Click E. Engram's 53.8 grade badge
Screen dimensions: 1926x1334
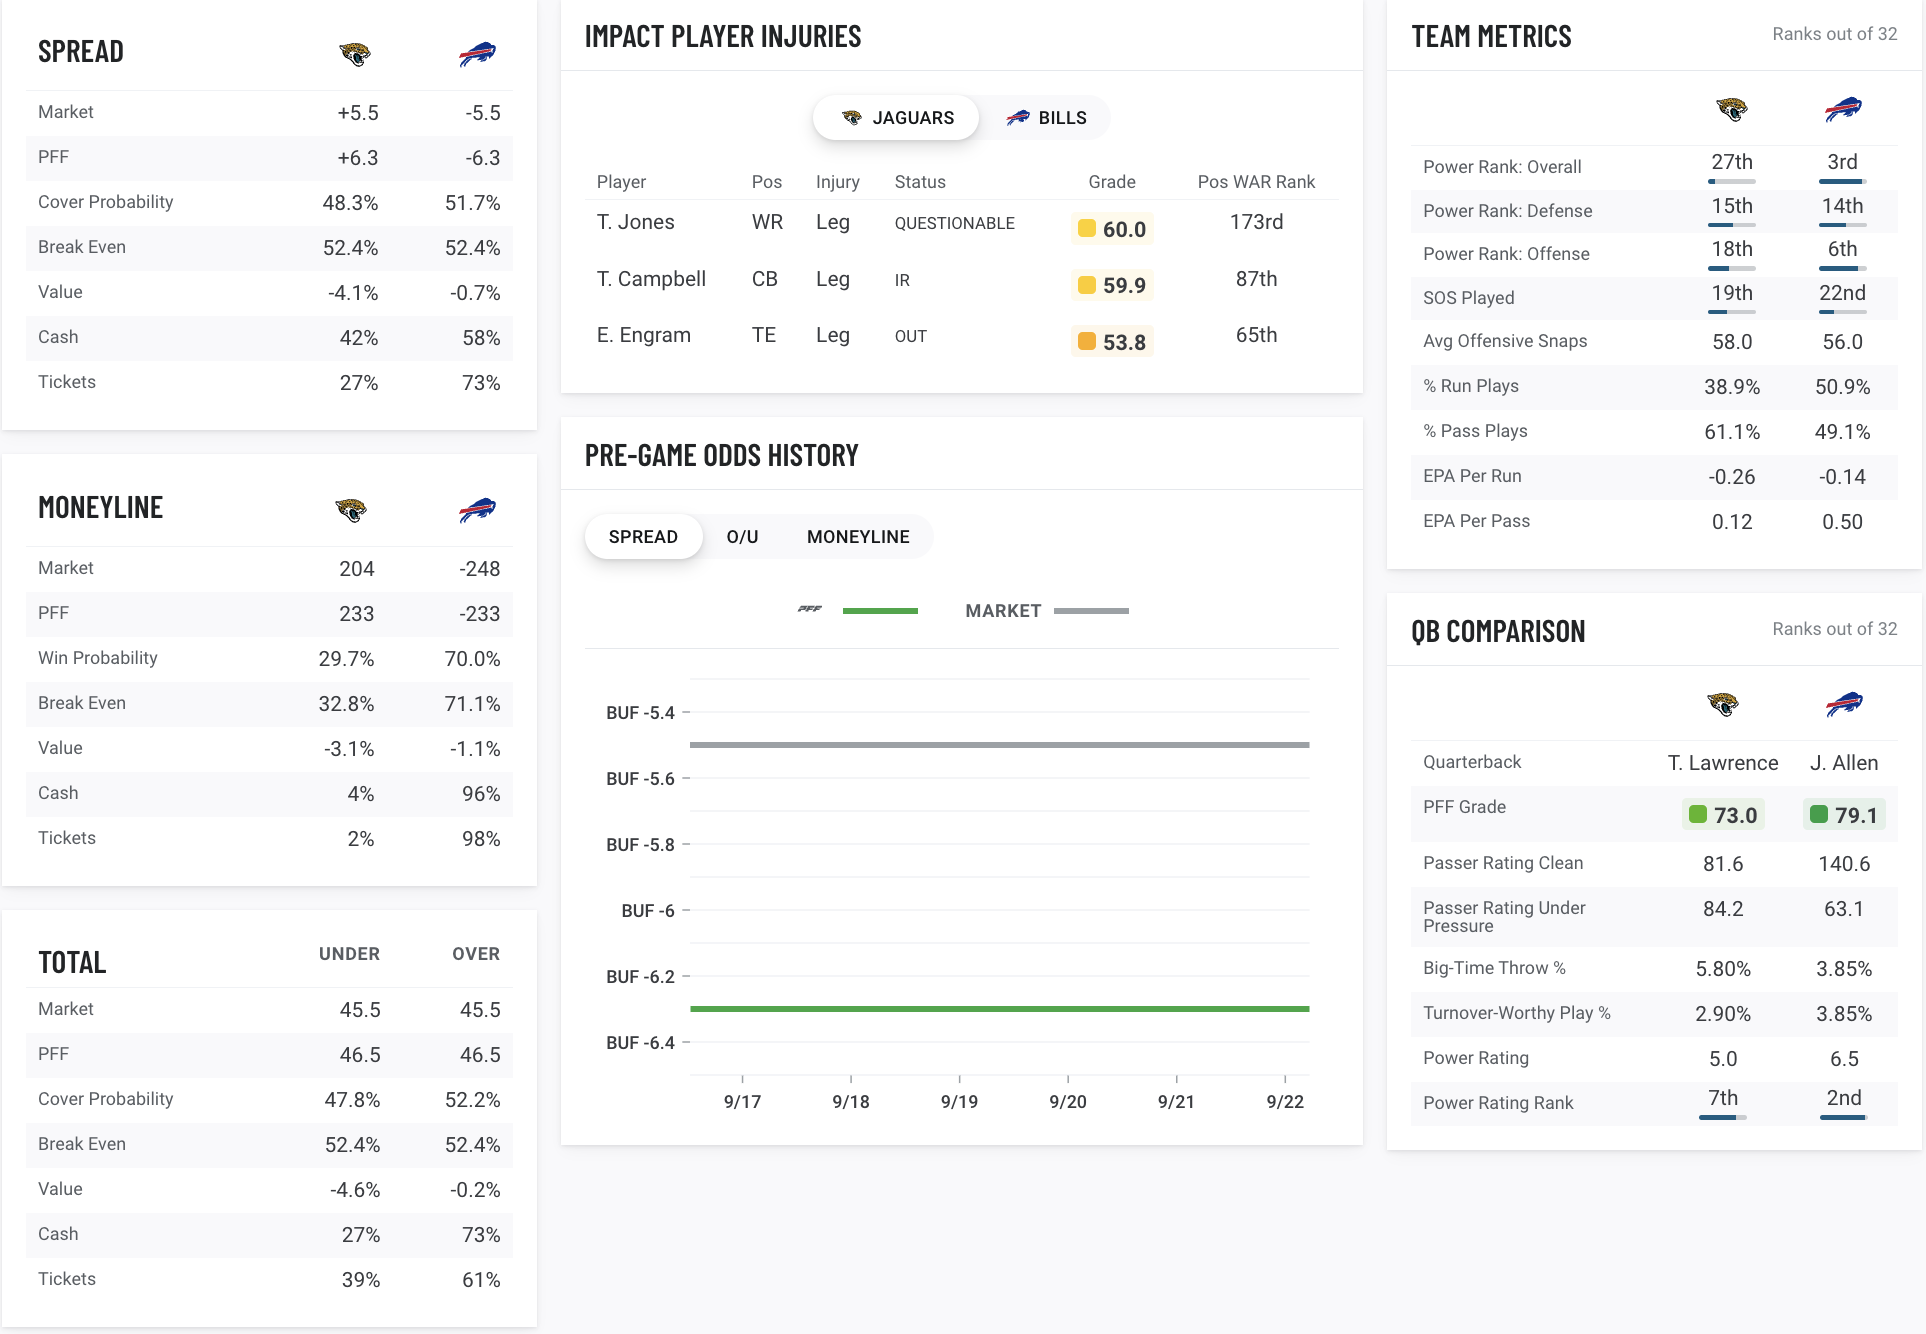click(x=1112, y=342)
